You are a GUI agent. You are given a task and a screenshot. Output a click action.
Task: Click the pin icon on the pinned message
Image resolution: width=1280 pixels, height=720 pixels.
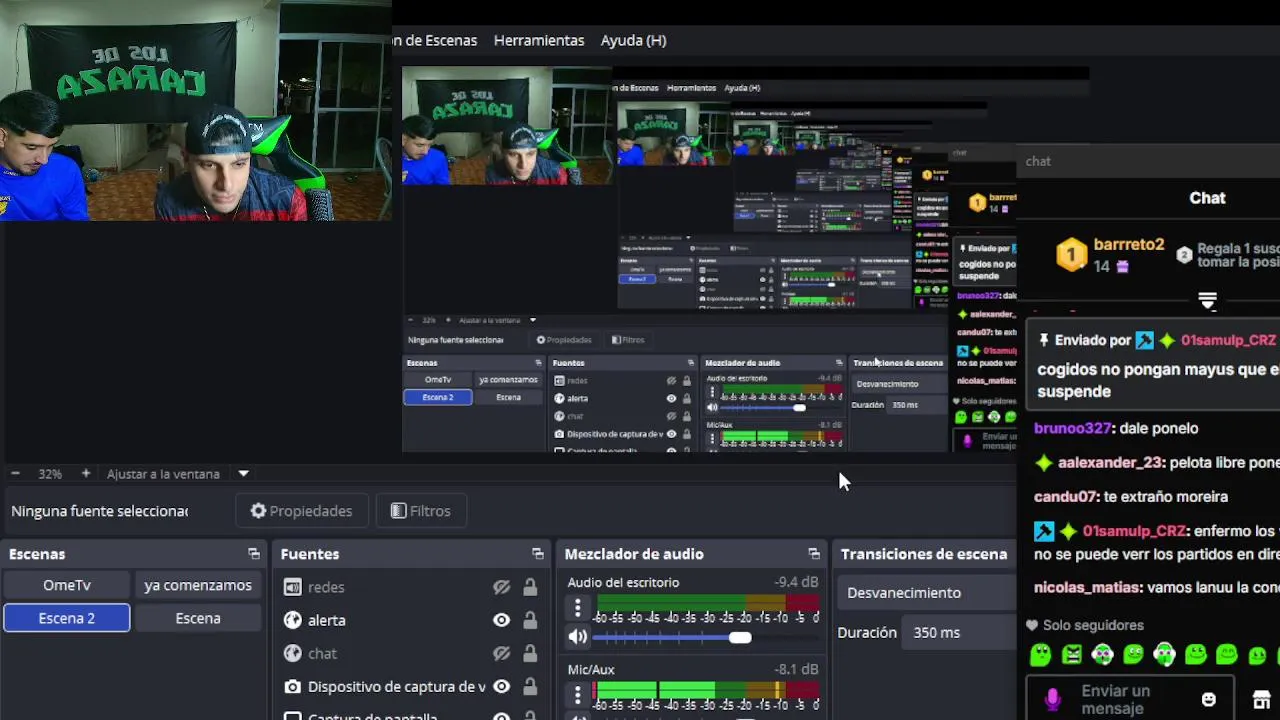coord(1044,340)
